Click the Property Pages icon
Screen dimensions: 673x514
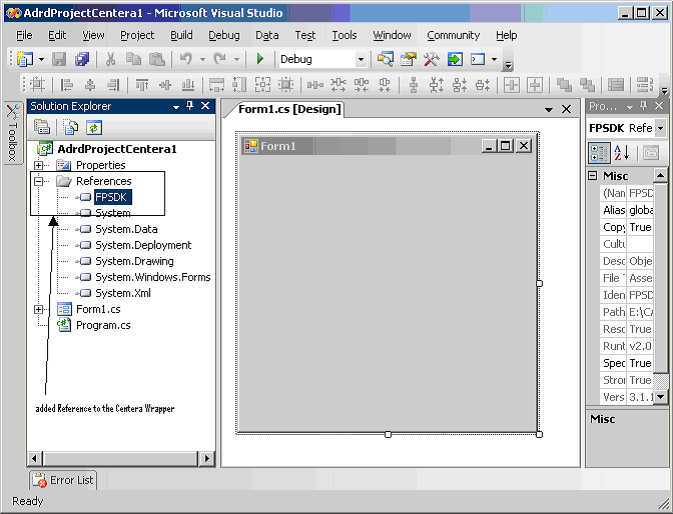[651, 153]
